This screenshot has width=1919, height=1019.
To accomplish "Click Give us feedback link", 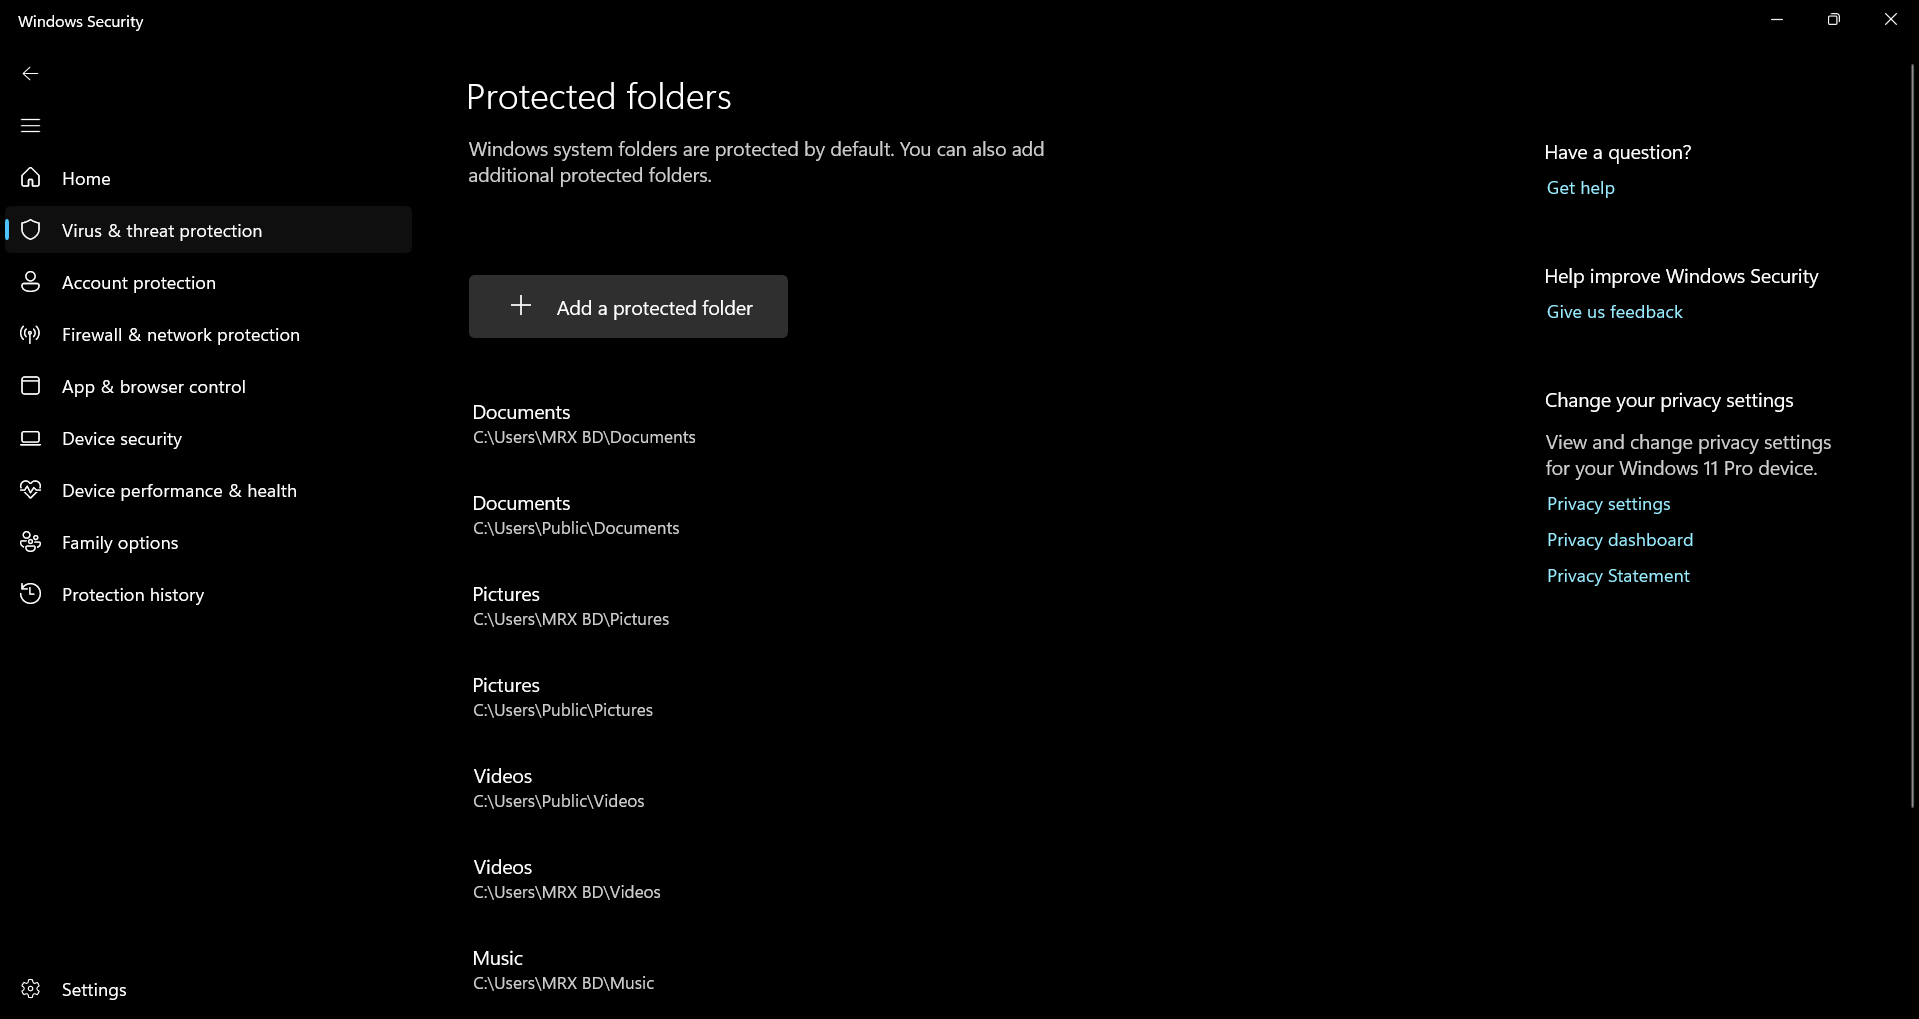I will pos(1614,312).
